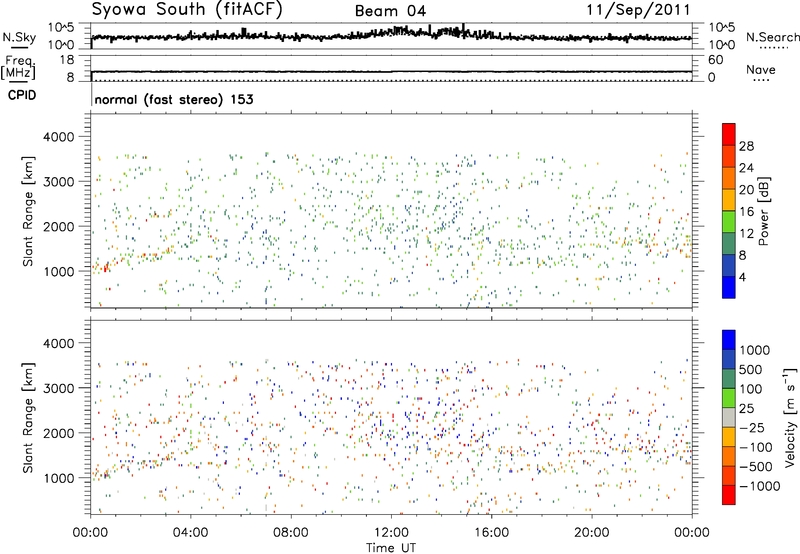Click the 1000 tick on velocity panel range axis

[x=59, y=478]
